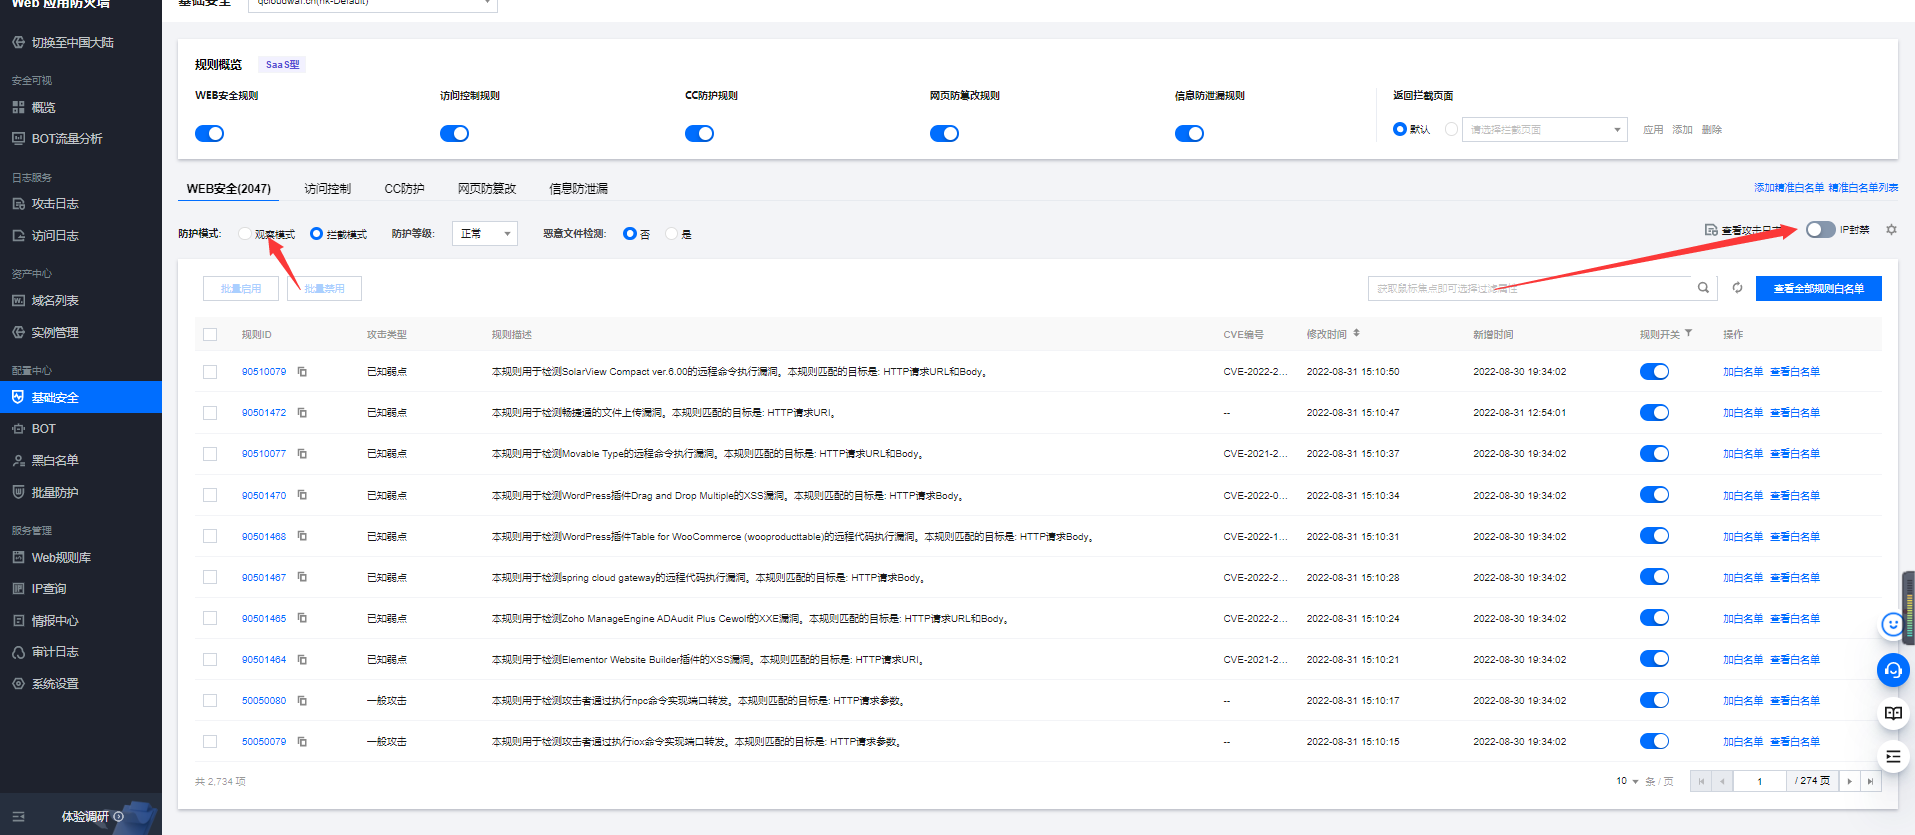Open the 精准白名单列表 link

[1864, 188]
